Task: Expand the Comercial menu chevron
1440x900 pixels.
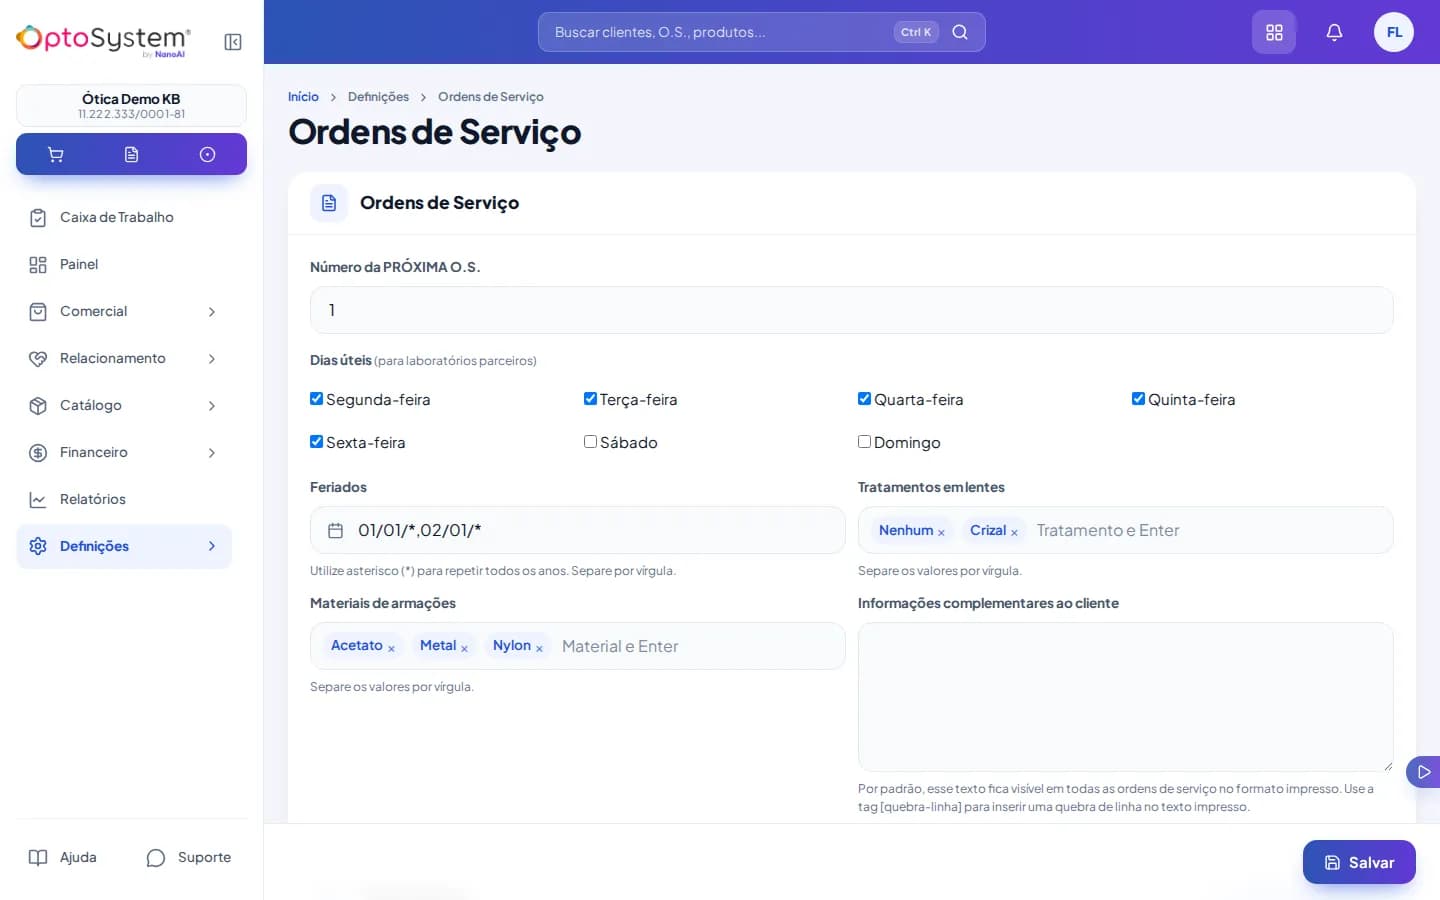Action: coord(212,312)
